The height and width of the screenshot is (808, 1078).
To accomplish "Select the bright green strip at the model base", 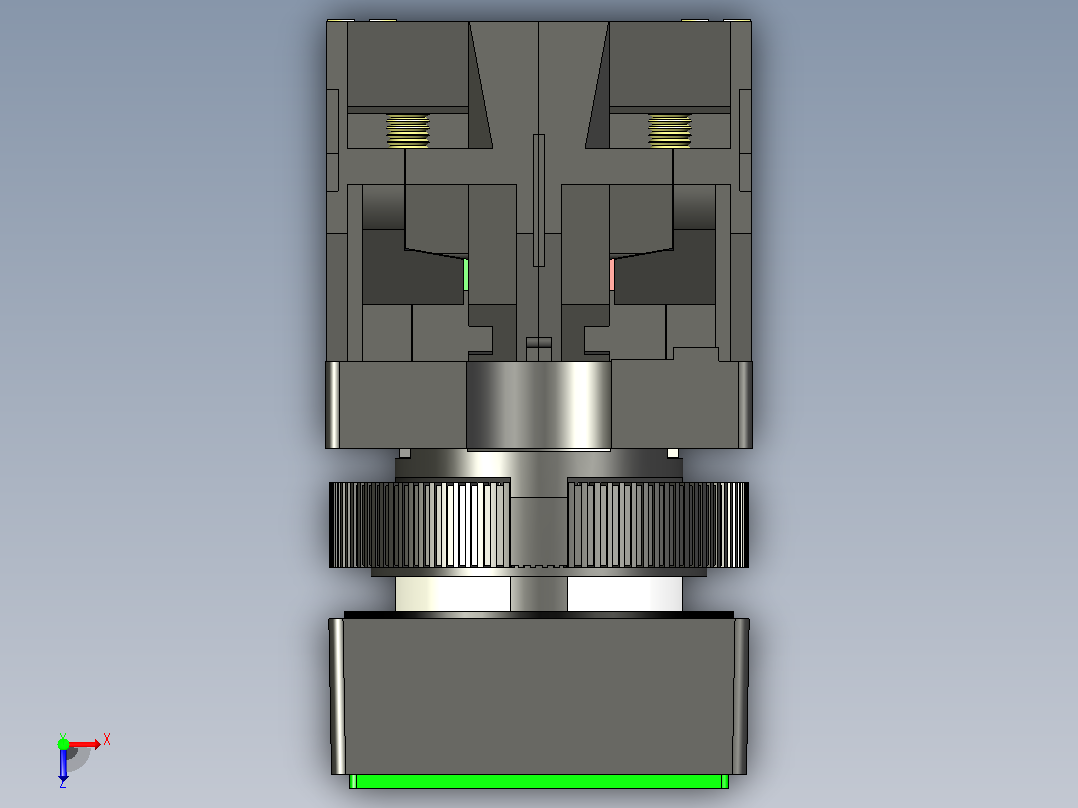I will point(539,781).
